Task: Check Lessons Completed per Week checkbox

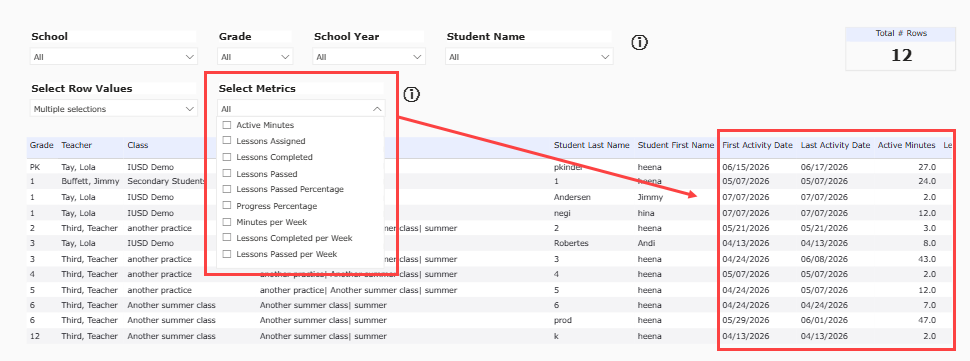Action: (x=226, y=237)
